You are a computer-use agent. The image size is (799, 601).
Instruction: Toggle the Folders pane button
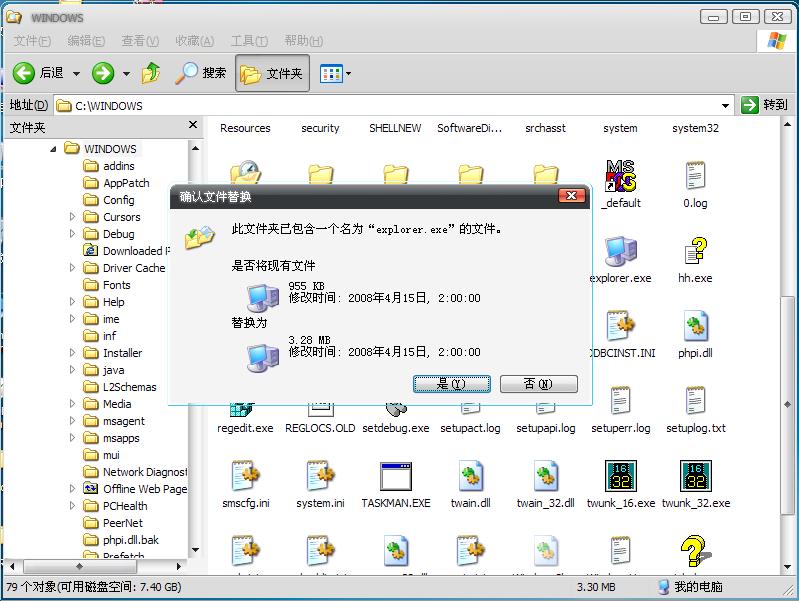272,73
